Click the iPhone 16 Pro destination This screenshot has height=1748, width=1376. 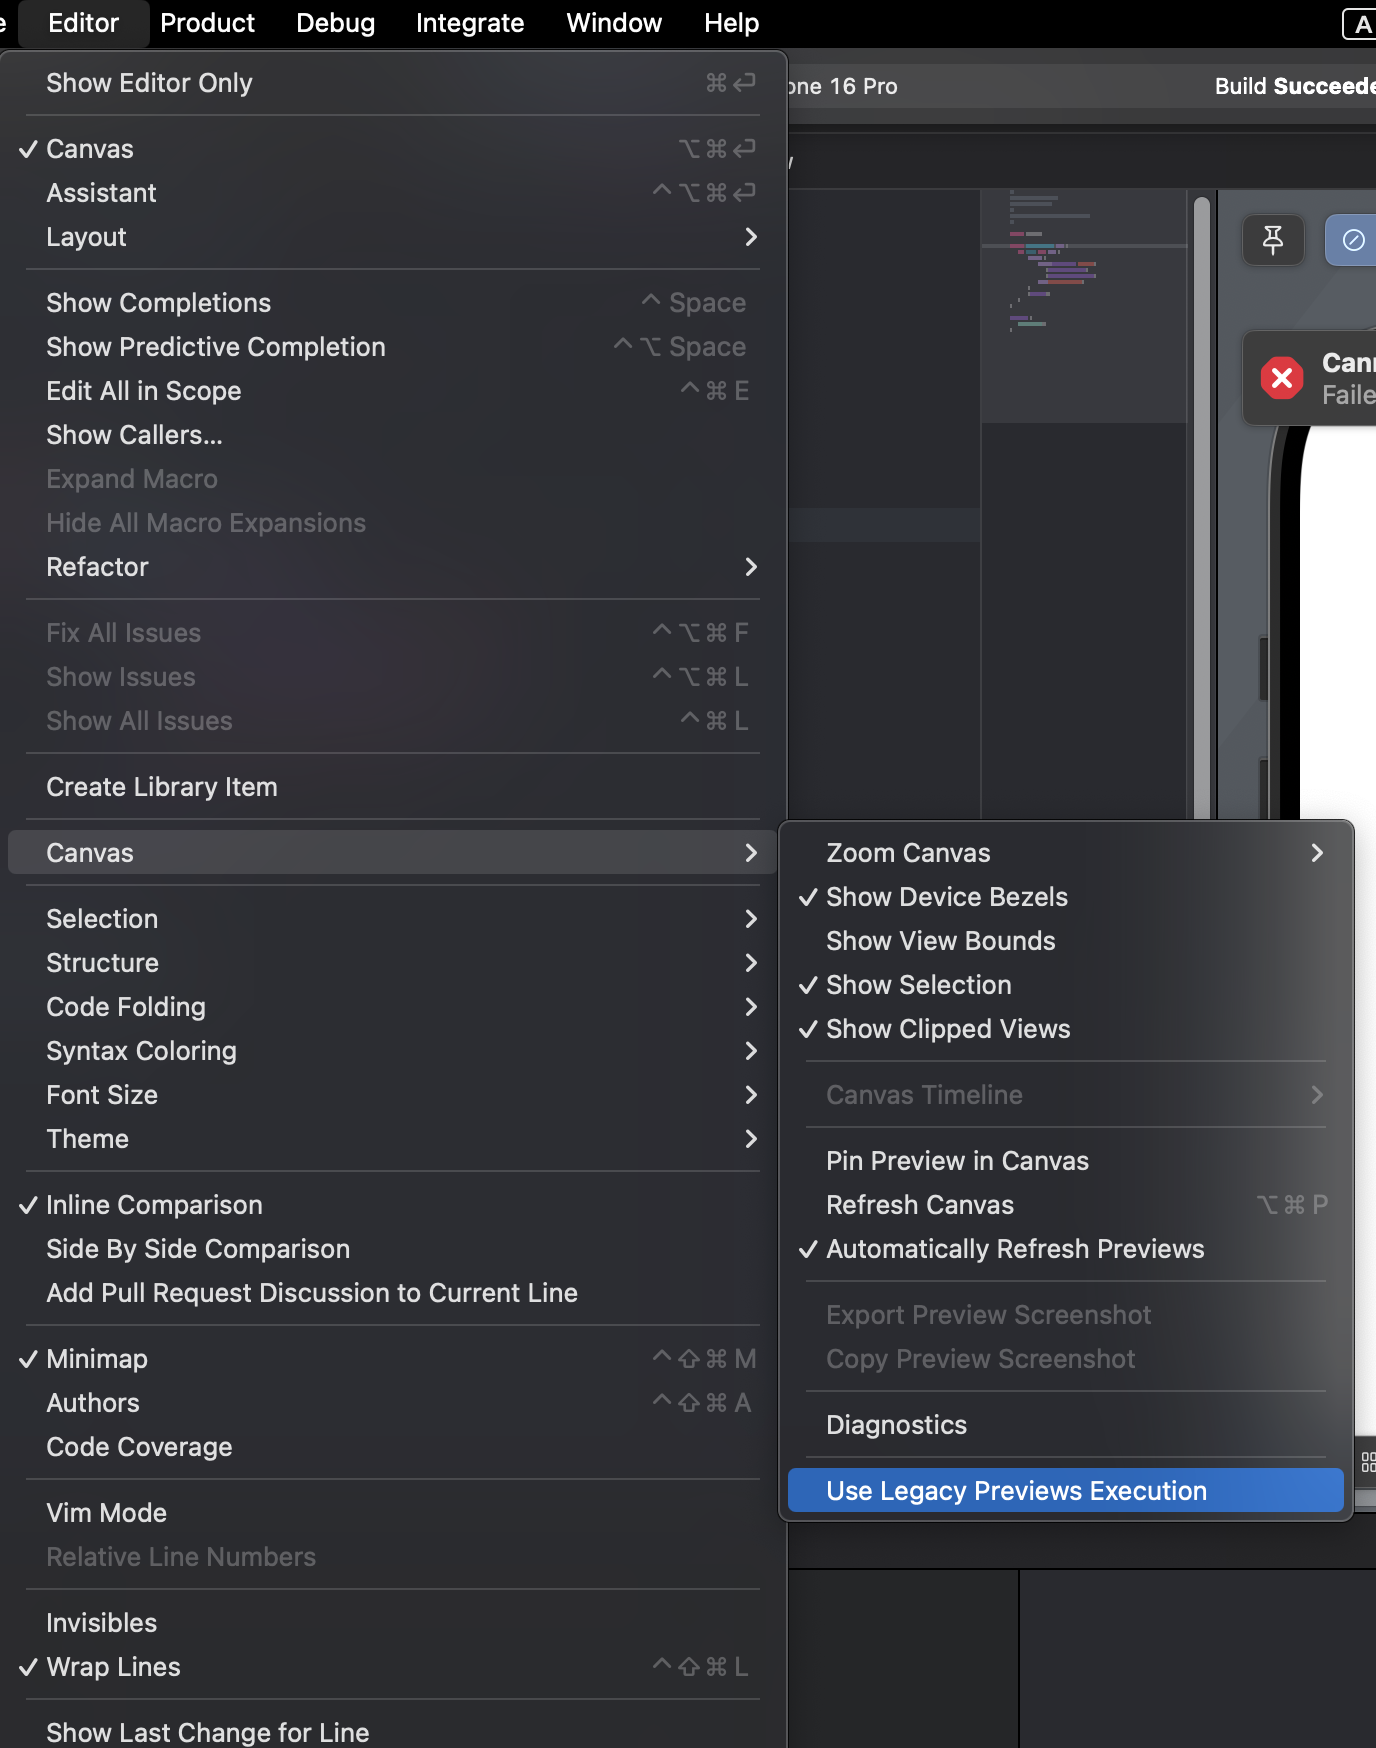843,86
